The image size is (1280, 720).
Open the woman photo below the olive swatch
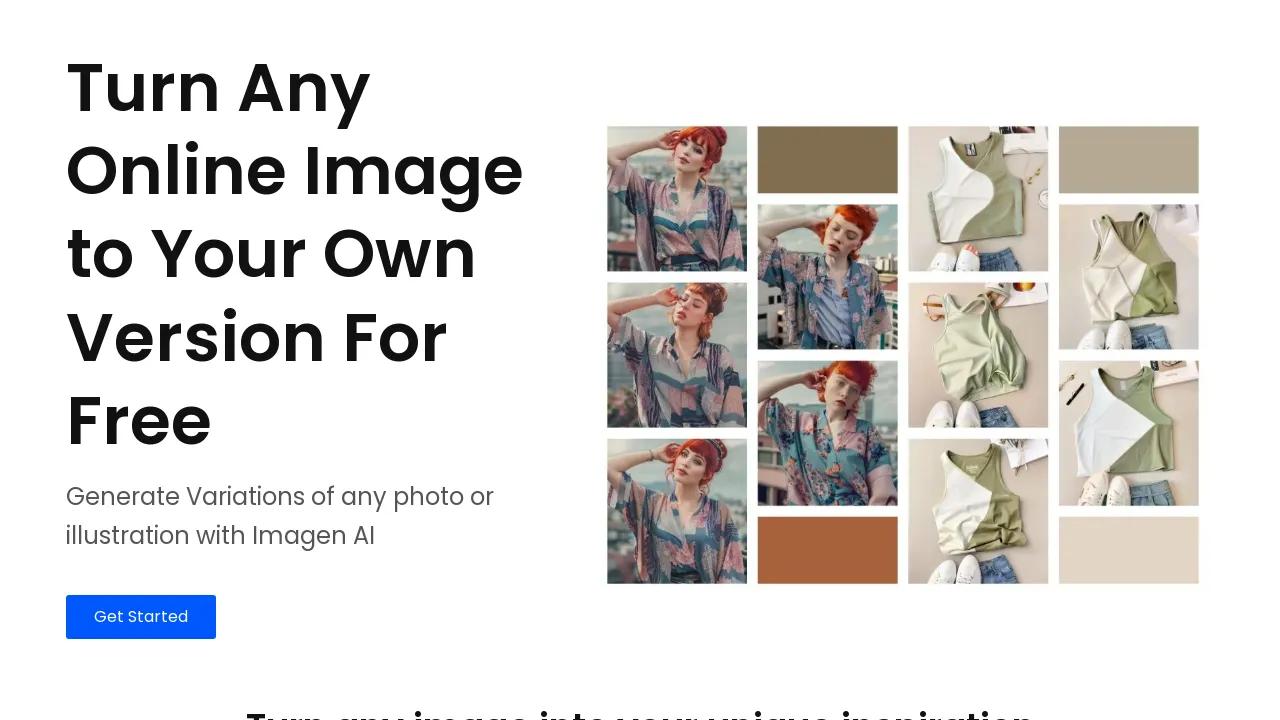(x=827, y=277)
